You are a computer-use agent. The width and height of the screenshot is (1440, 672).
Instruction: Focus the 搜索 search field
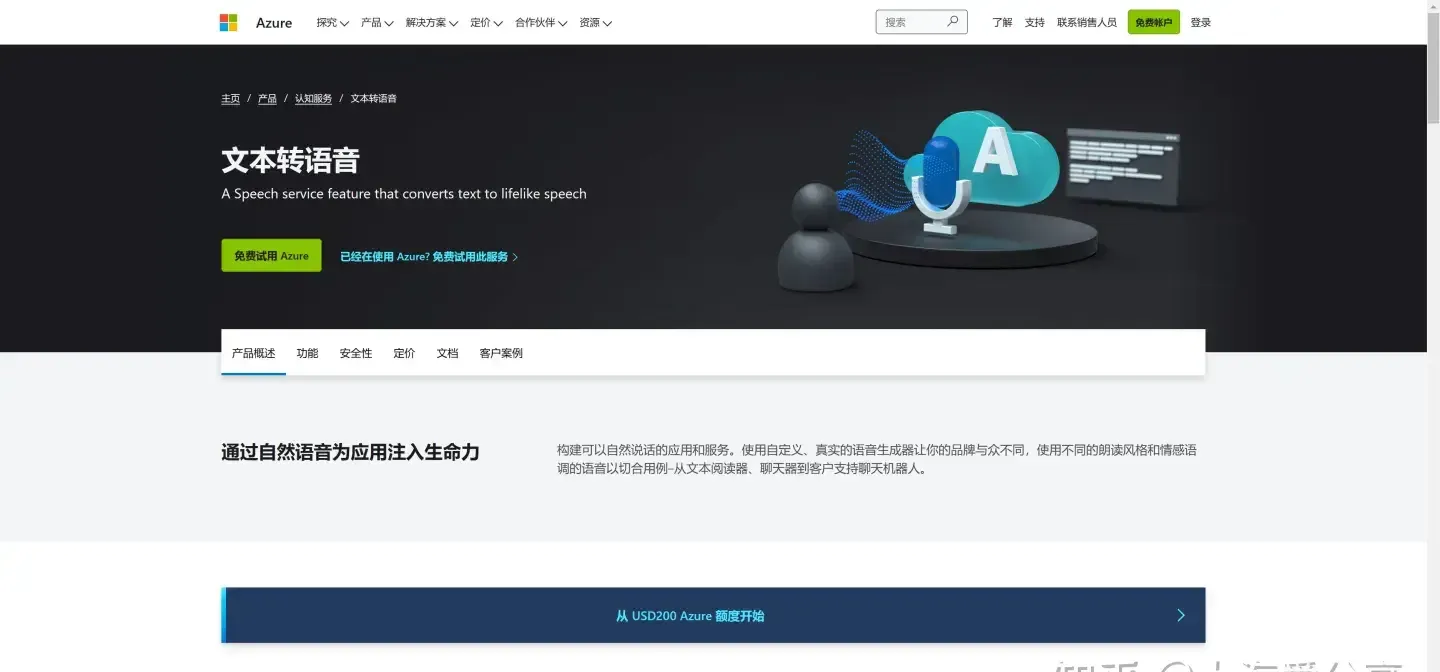click(x=921, y=22)
